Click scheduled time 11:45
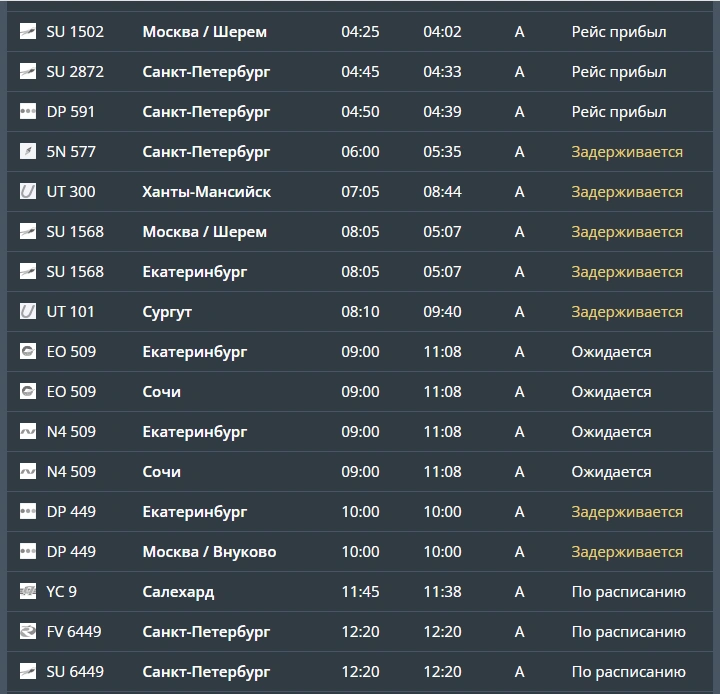Screen dimensions: 720x694 coord(360,591)
